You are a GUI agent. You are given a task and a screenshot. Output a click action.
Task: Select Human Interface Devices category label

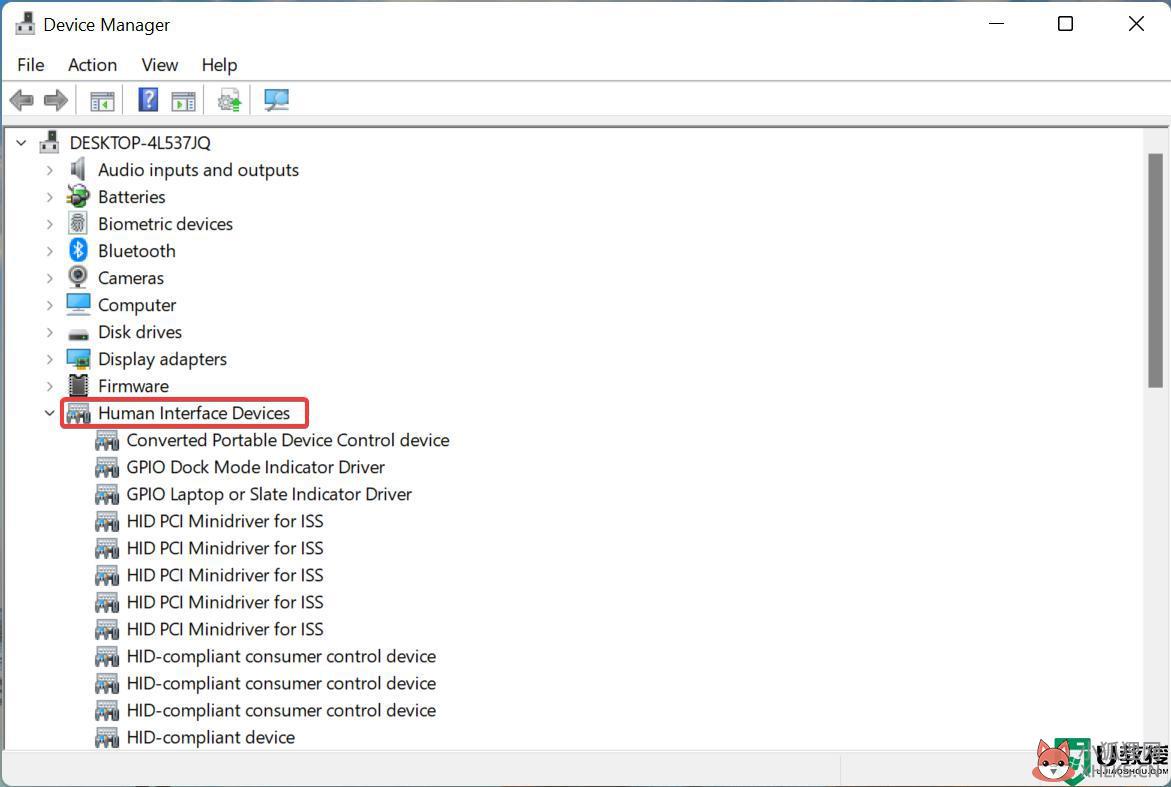[x=193, y=413]
